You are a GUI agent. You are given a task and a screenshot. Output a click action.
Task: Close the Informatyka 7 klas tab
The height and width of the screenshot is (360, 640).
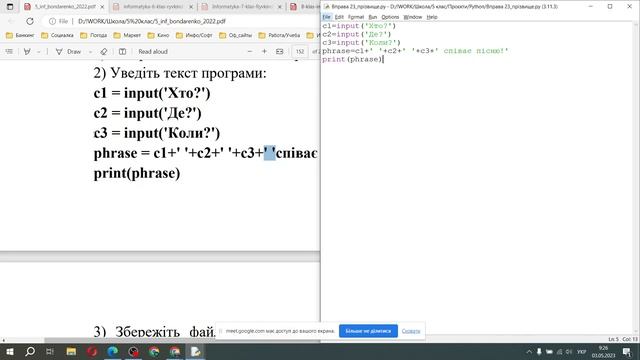(280, 7)
